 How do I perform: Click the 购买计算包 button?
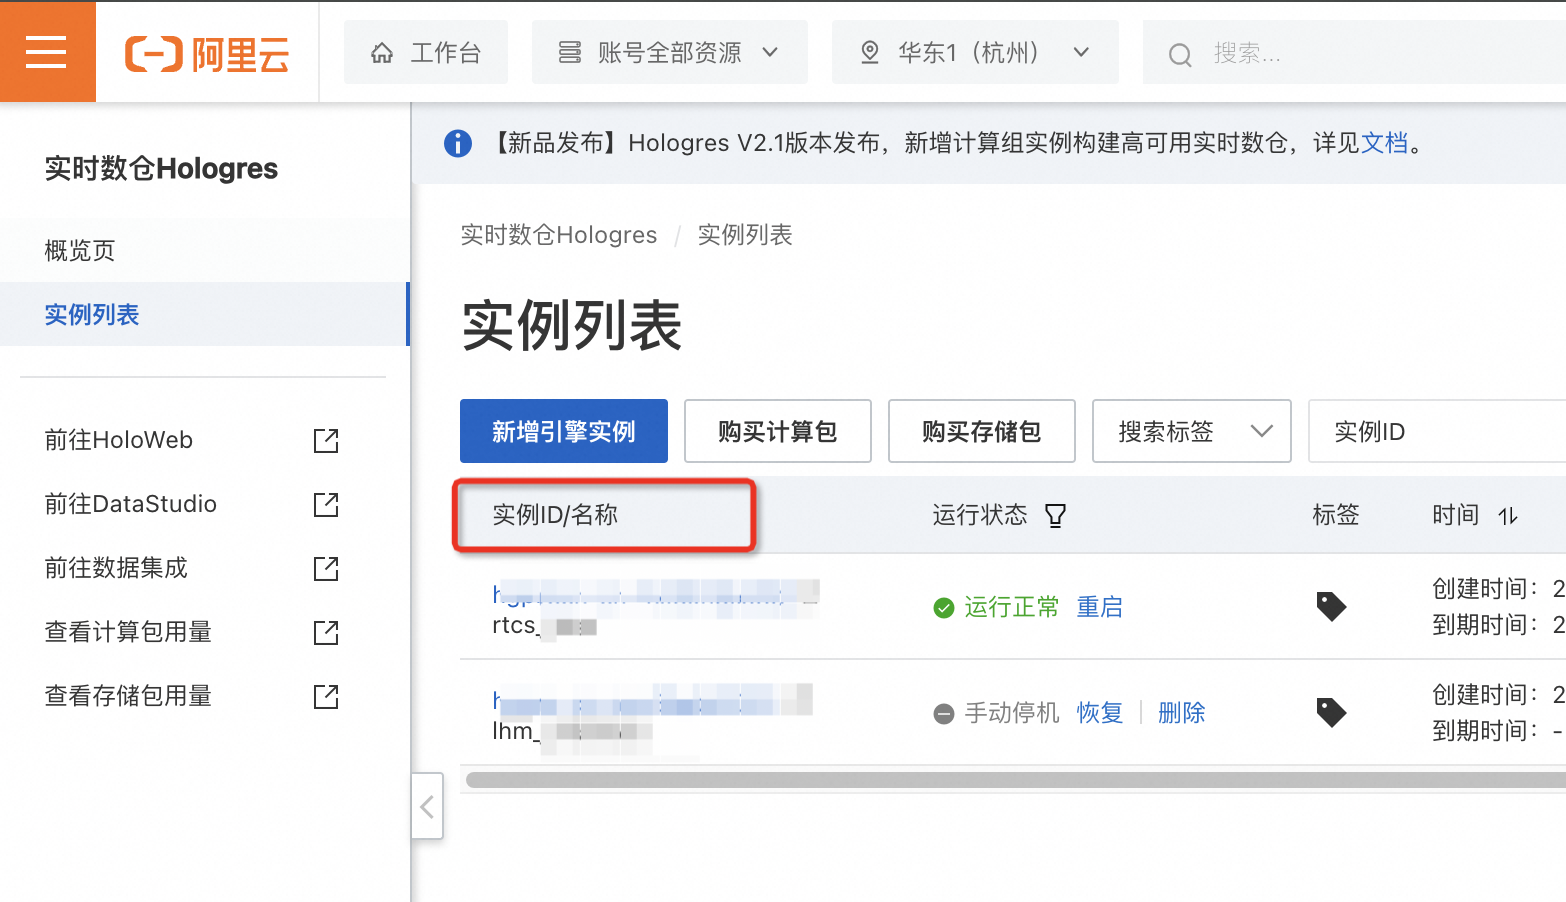click(778, 431)
